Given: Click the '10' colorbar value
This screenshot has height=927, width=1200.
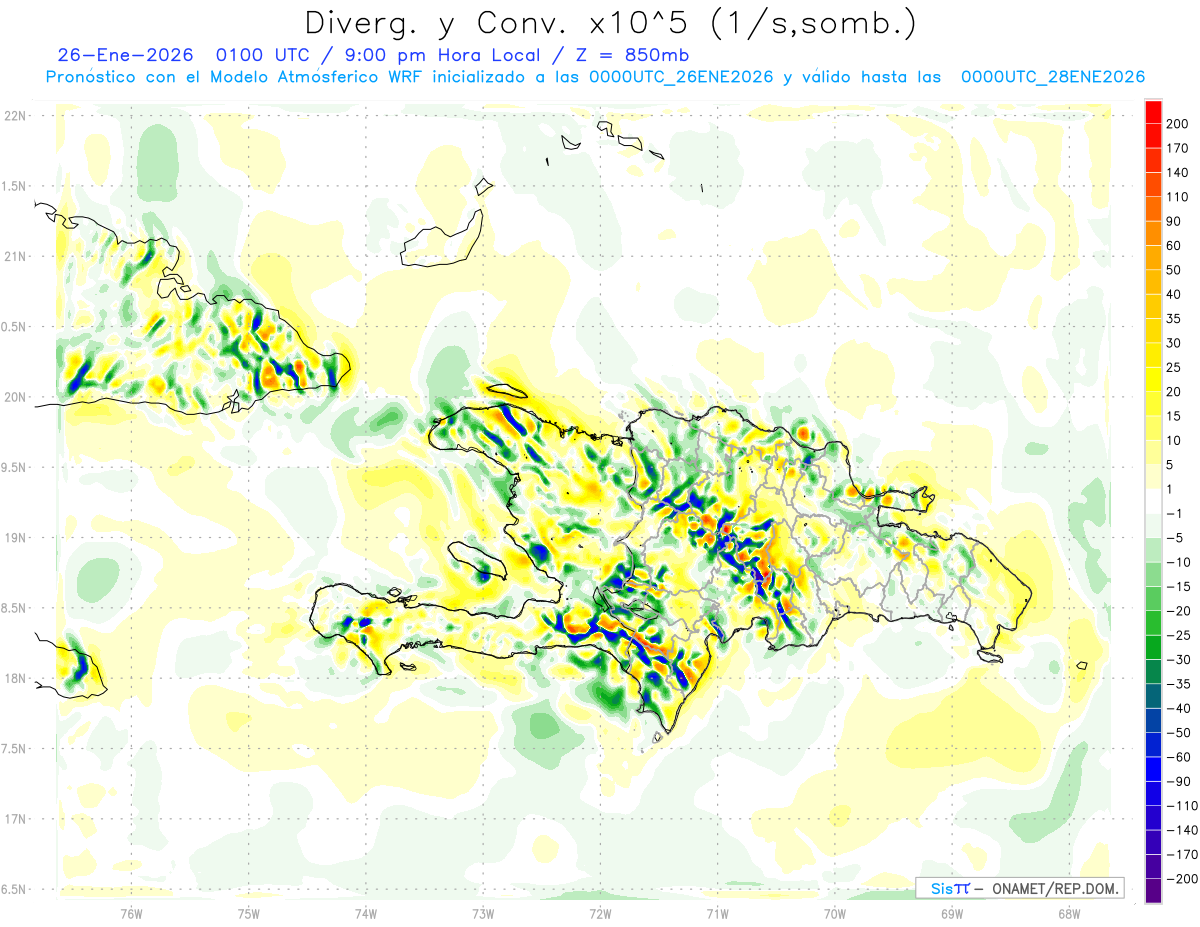Looking at the screenshot, I should (1174, 441).
